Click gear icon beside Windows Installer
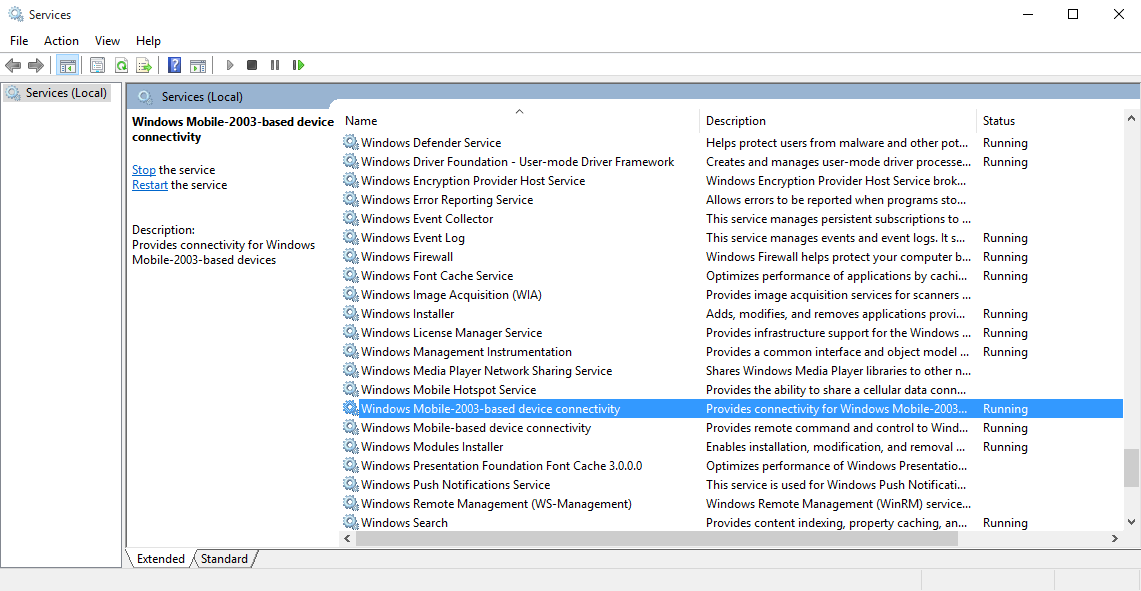The height and width of the screenshot is (591, 1141). click(x=351, y=314)
